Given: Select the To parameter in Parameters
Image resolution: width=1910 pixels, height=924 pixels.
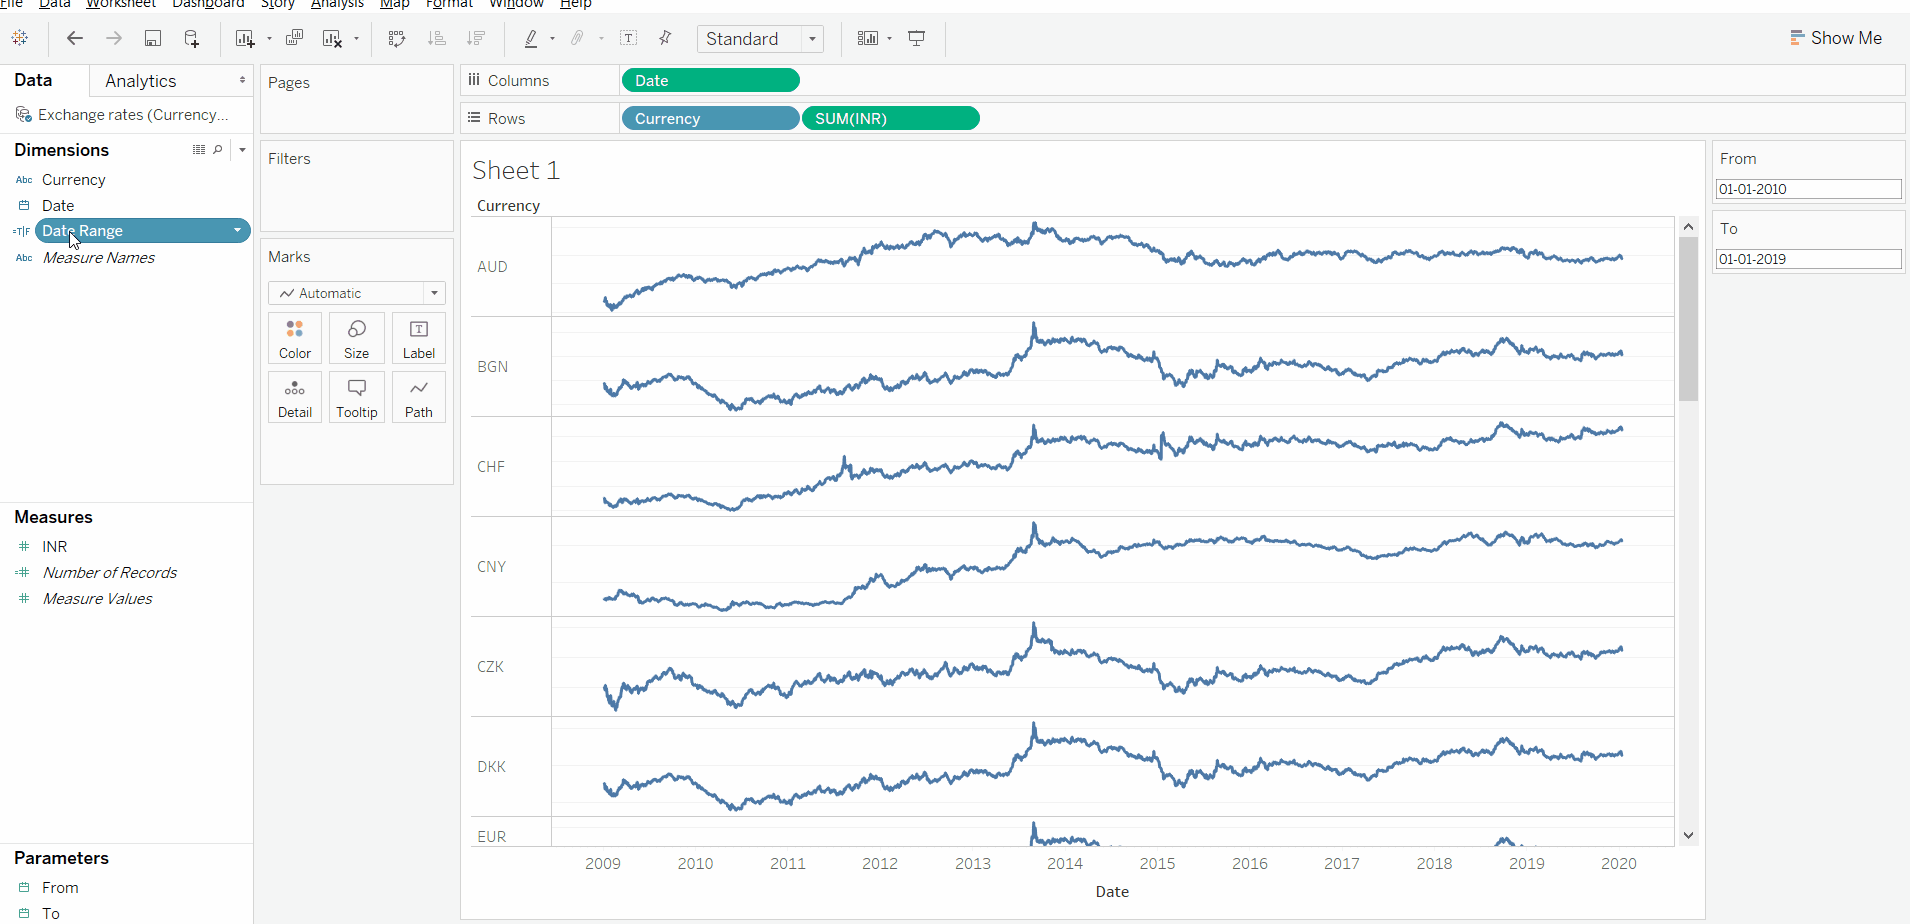Looking at the screenshot, I should click(x=51, y=914).
